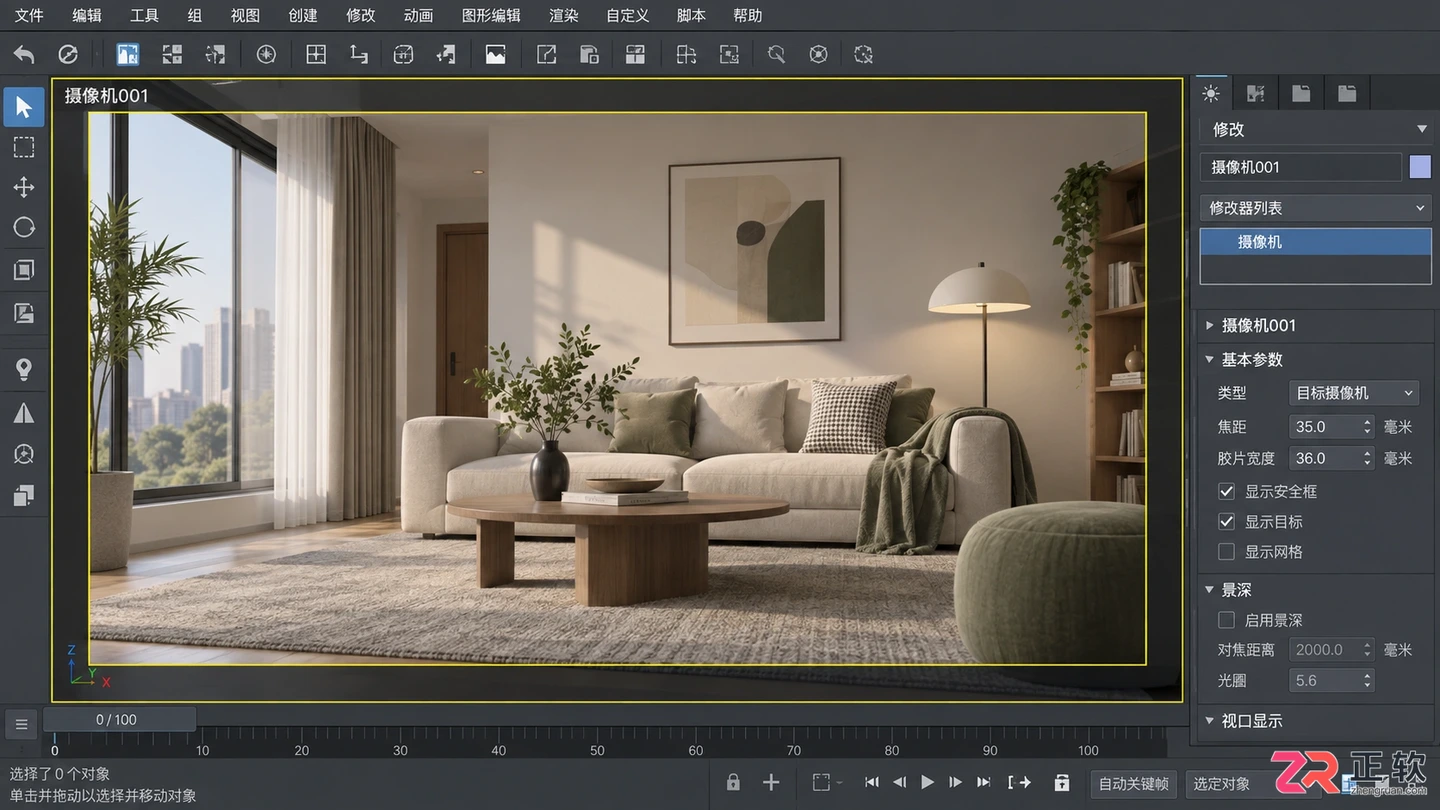Pick the rotate tool in left sidebar
1440x810 pixels.
[x=24, y=228]
